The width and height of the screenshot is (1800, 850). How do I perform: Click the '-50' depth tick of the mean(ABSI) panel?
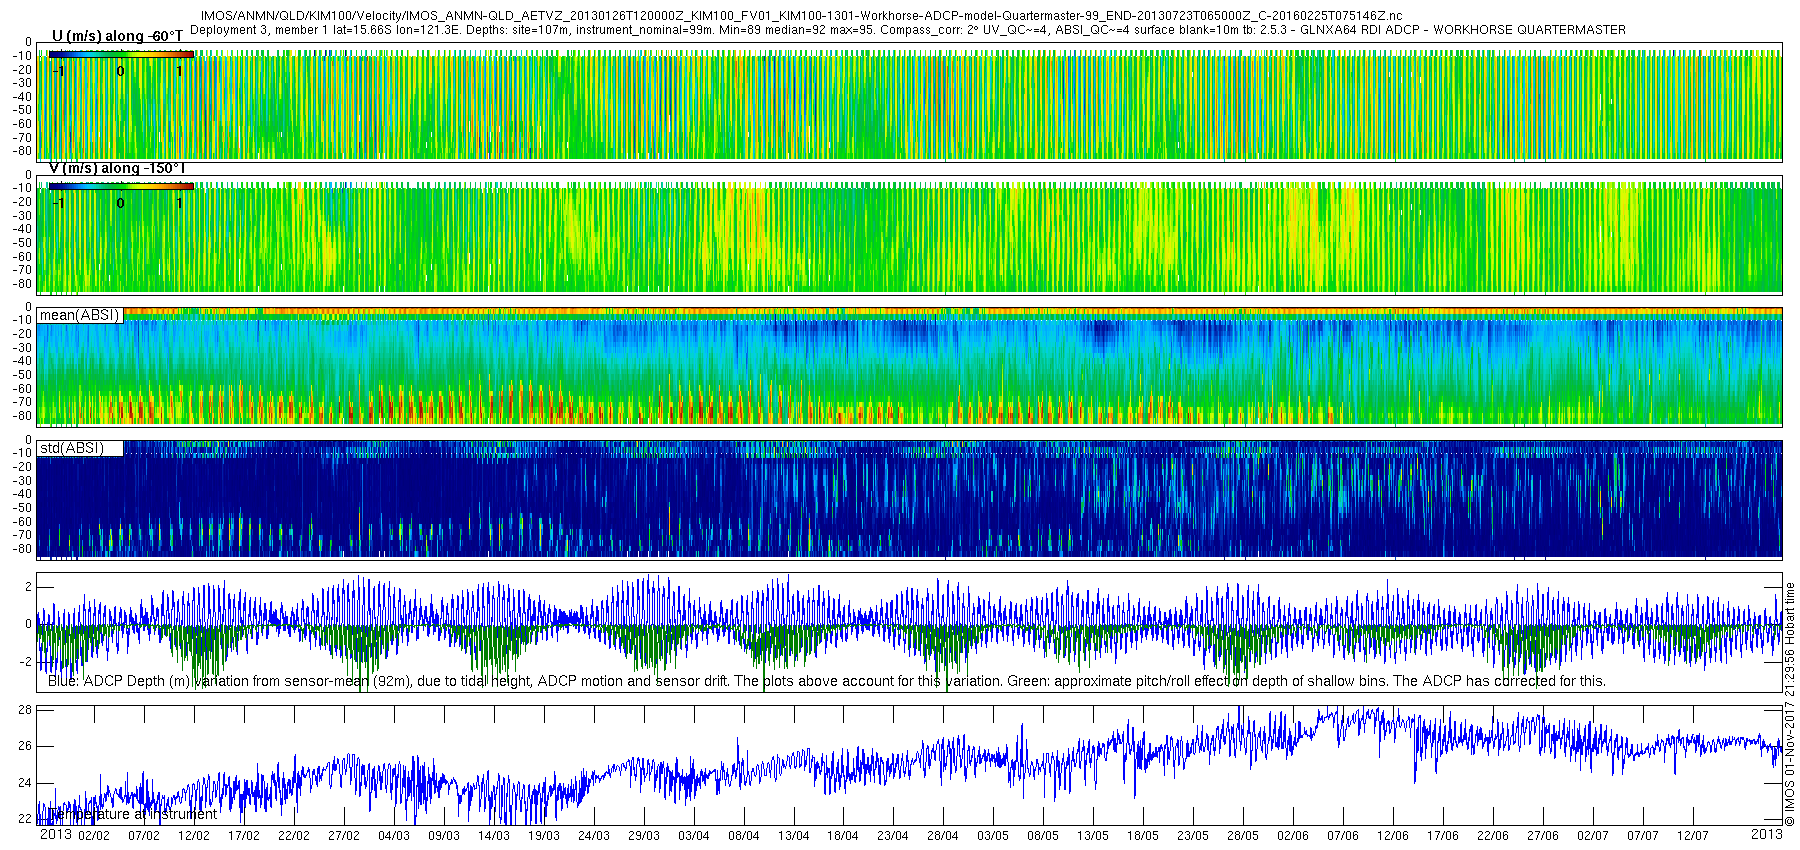pos(22,375)
